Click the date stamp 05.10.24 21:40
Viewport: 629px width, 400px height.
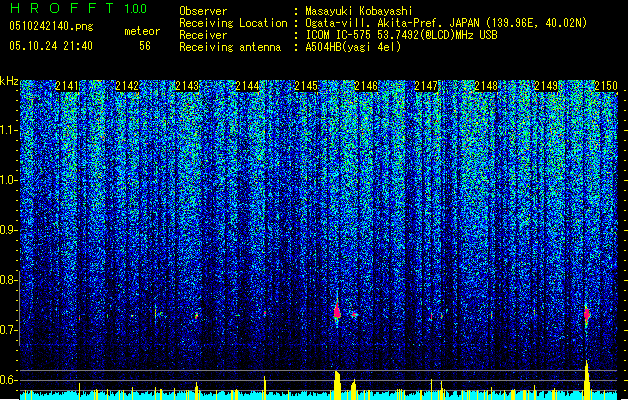click(x=51, y=46)
